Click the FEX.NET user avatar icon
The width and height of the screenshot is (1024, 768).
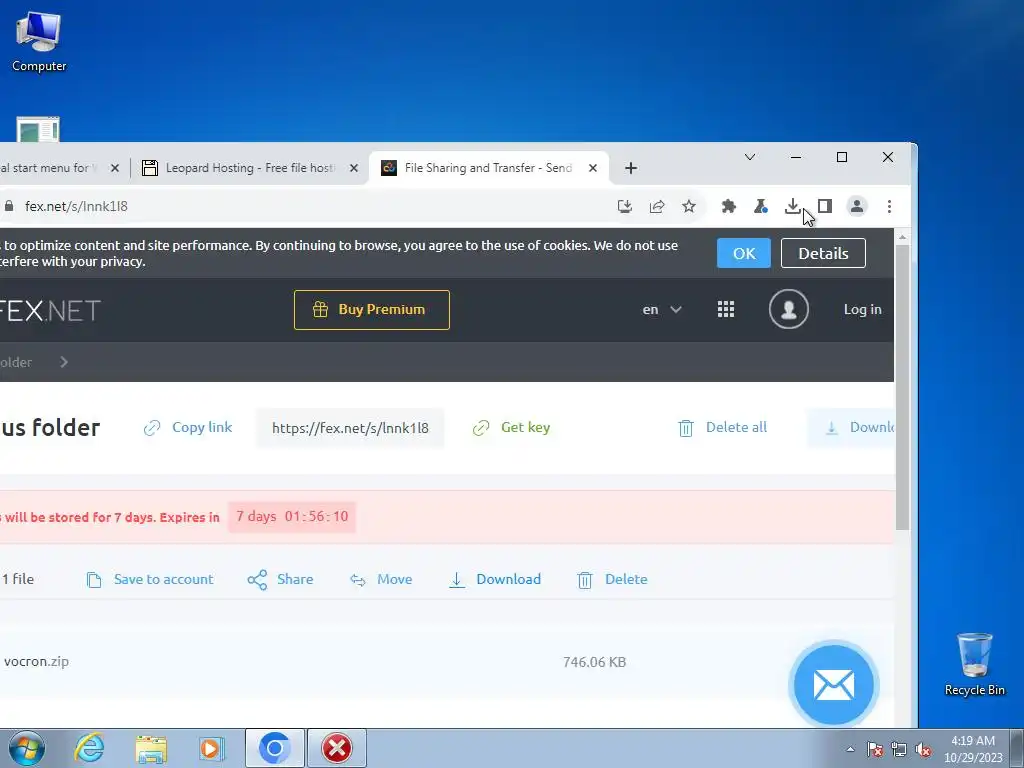[x=789, y=309]
